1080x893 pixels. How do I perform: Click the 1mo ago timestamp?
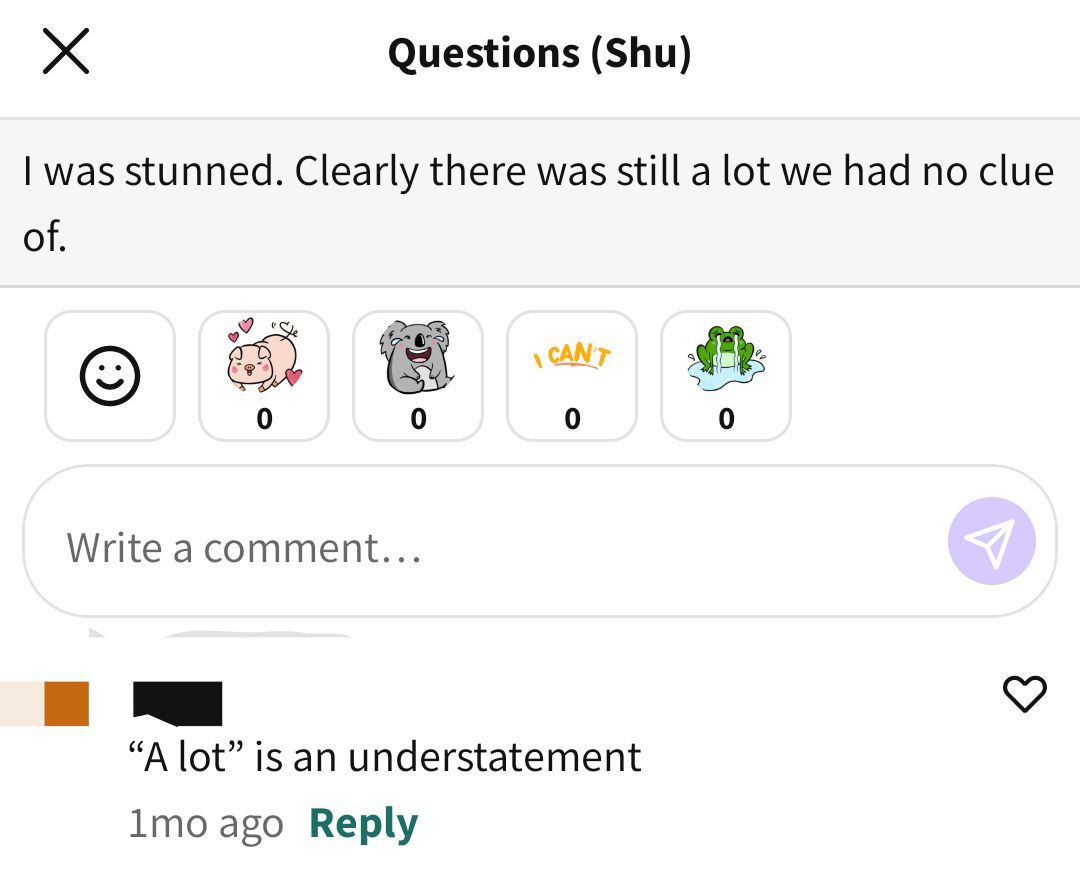(x=206, y=823)
